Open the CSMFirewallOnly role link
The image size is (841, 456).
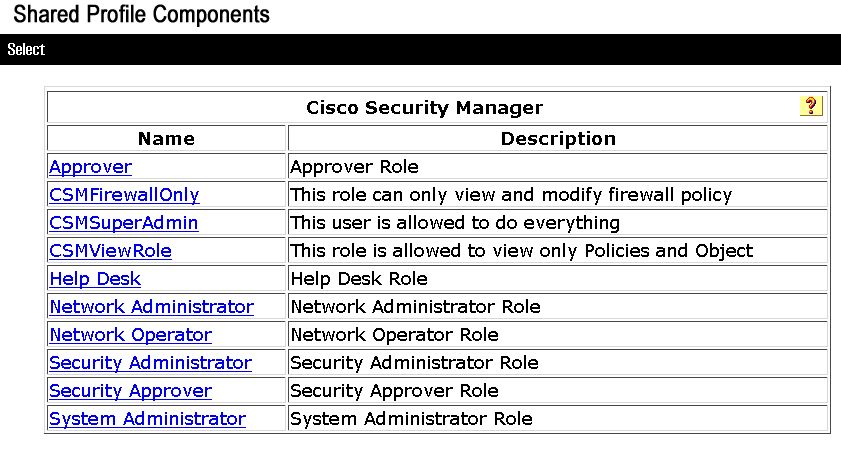coord(124,195)
